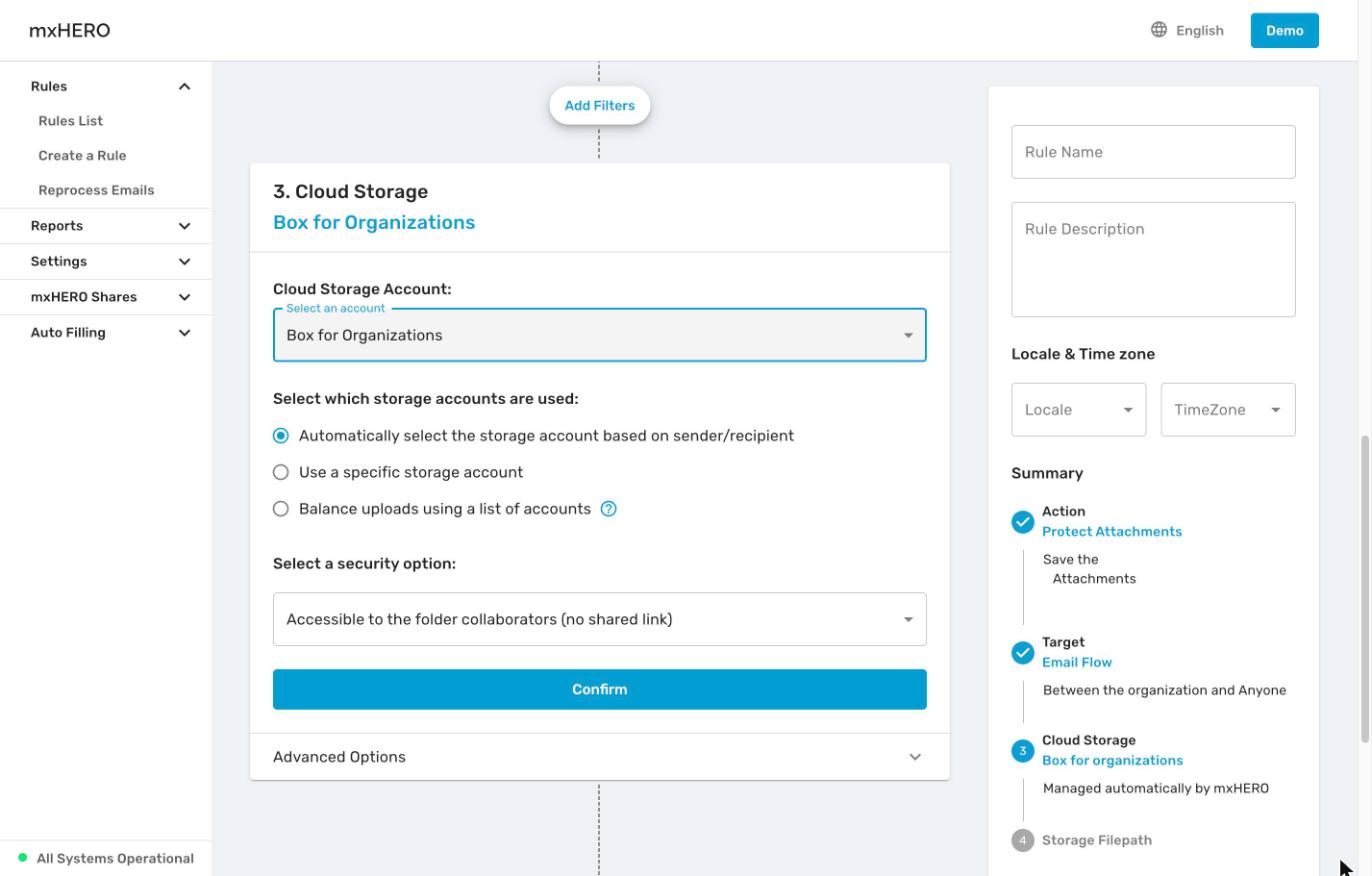Open the Cloud Storage Account dropdown
Image resolution: width=1372 pixels, height=876 pixels.
[600, 335]
